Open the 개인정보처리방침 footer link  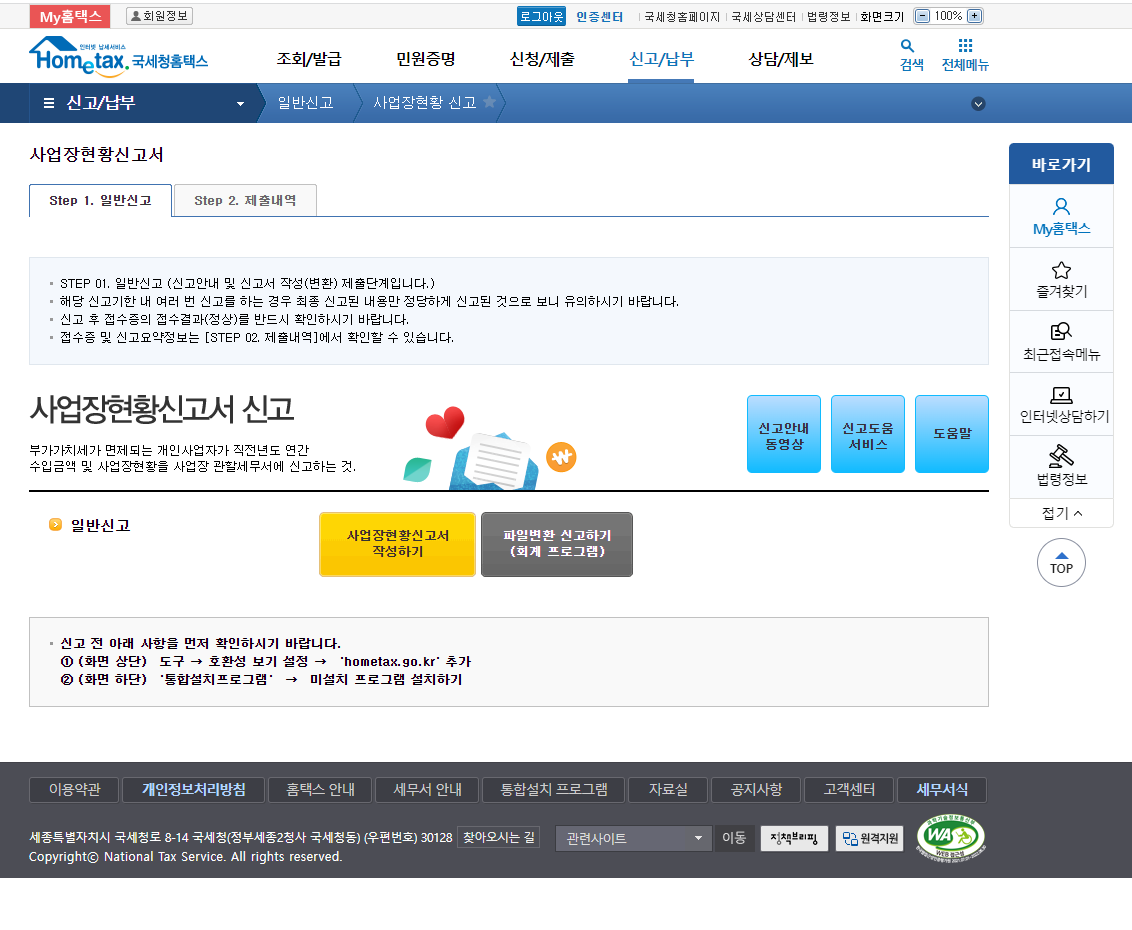(193, 790)
